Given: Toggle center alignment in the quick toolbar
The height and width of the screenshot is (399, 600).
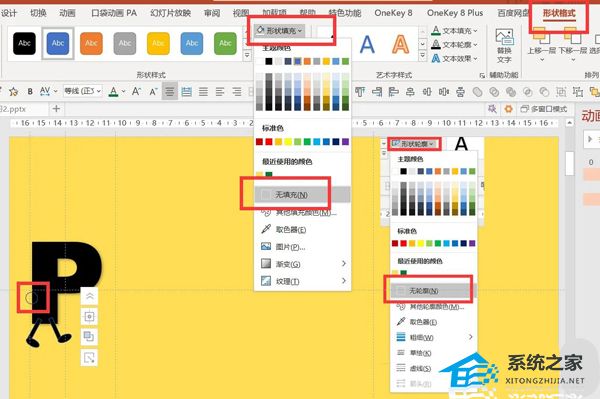Looking at the screenshot, I should click(x=170, y=91).
